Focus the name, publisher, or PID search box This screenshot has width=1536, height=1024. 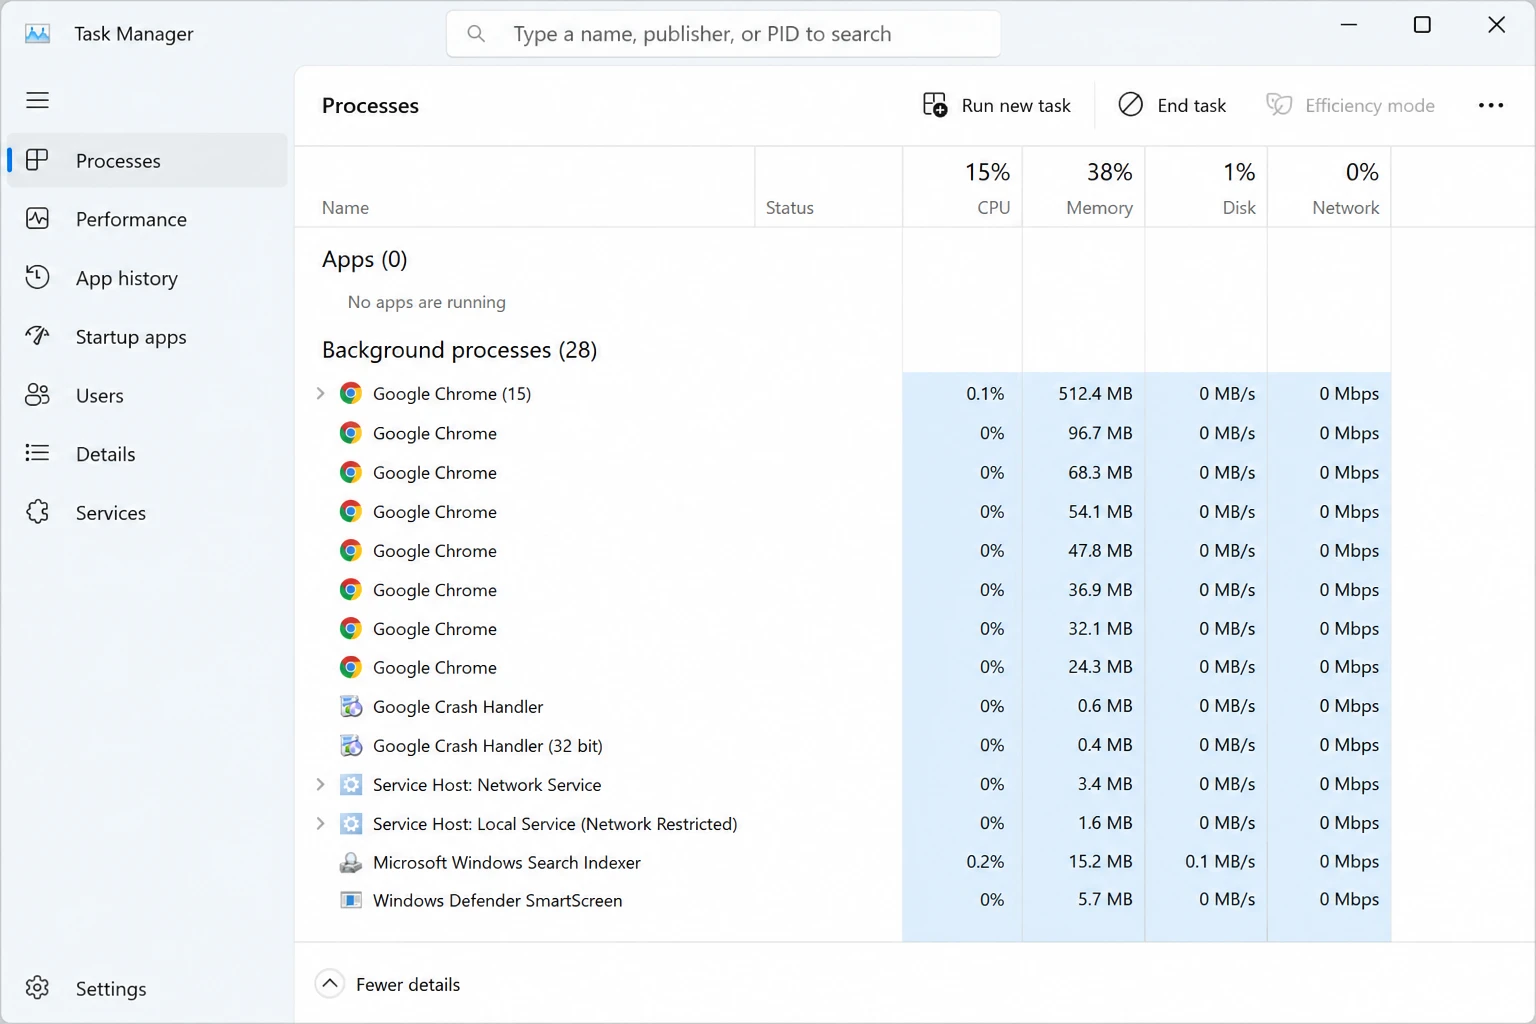coord(723,34)
